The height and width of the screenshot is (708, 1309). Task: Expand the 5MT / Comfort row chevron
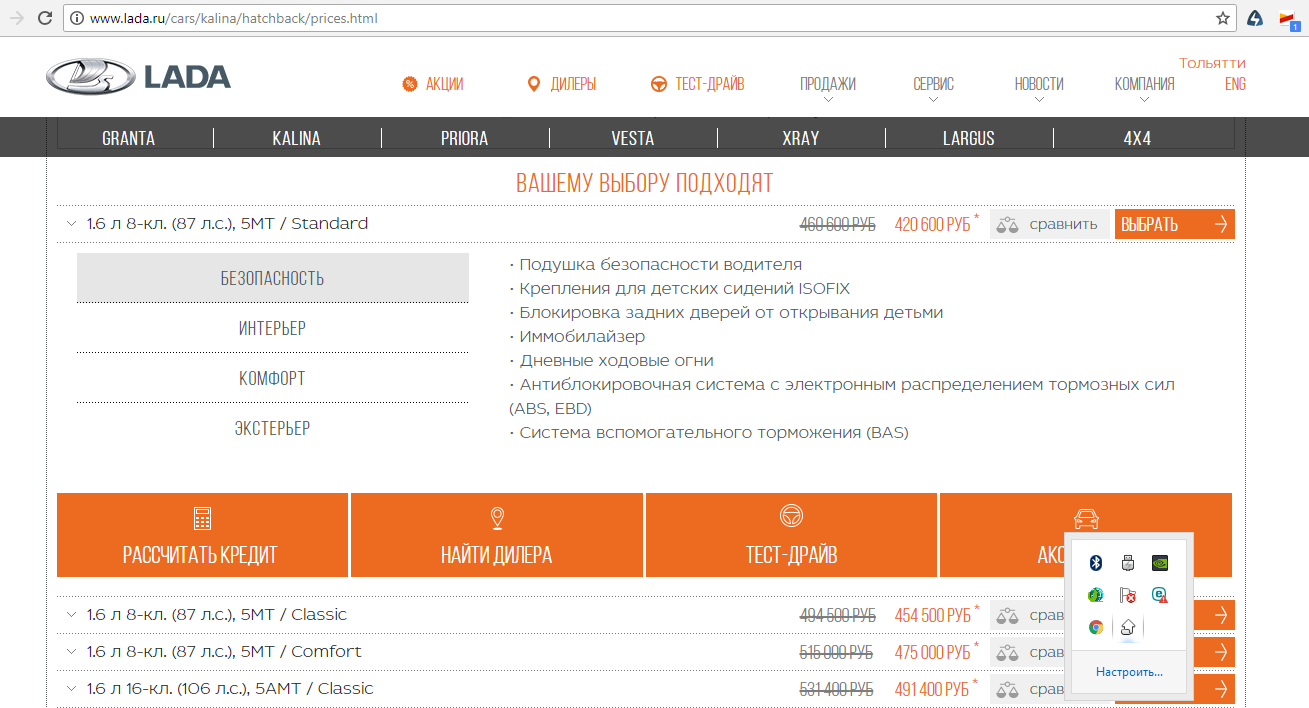click(x=71, y=652)
